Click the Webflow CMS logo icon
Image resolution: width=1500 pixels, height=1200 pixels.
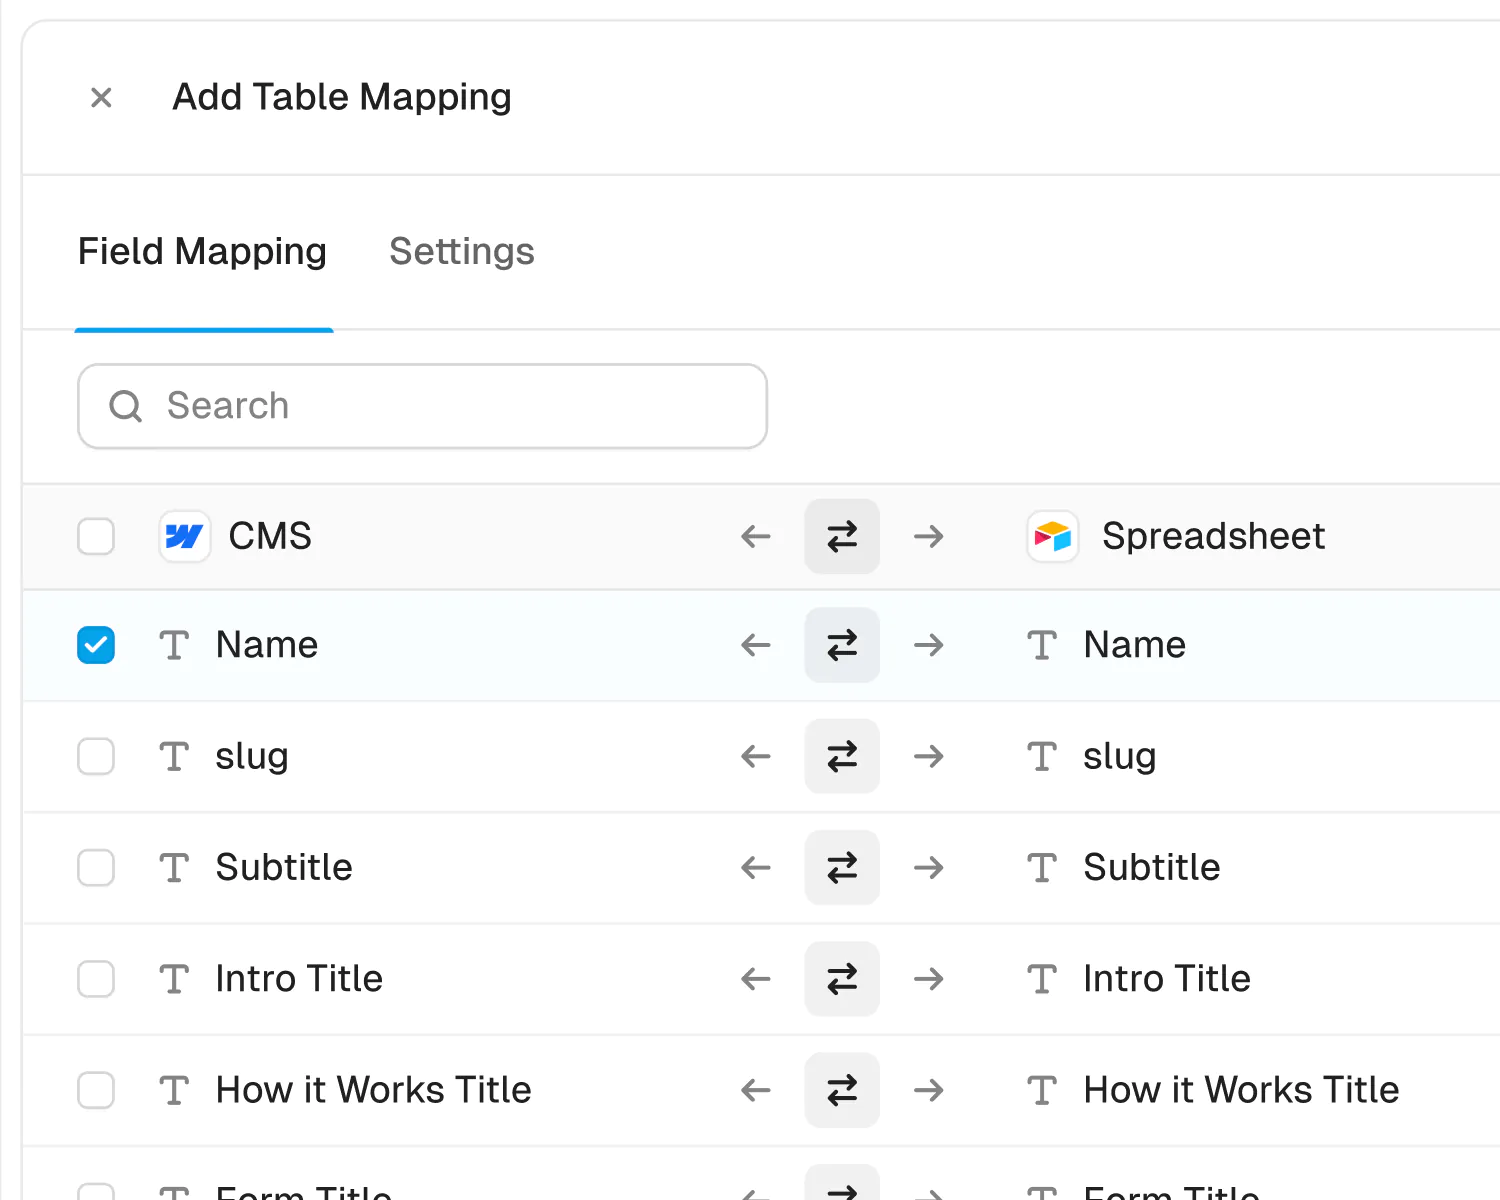click(185, 537)
